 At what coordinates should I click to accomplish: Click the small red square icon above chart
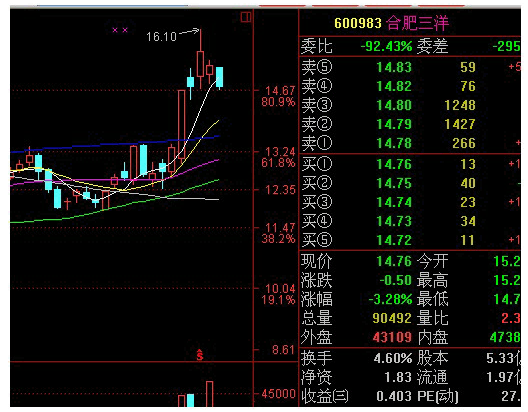click(246, 17)
